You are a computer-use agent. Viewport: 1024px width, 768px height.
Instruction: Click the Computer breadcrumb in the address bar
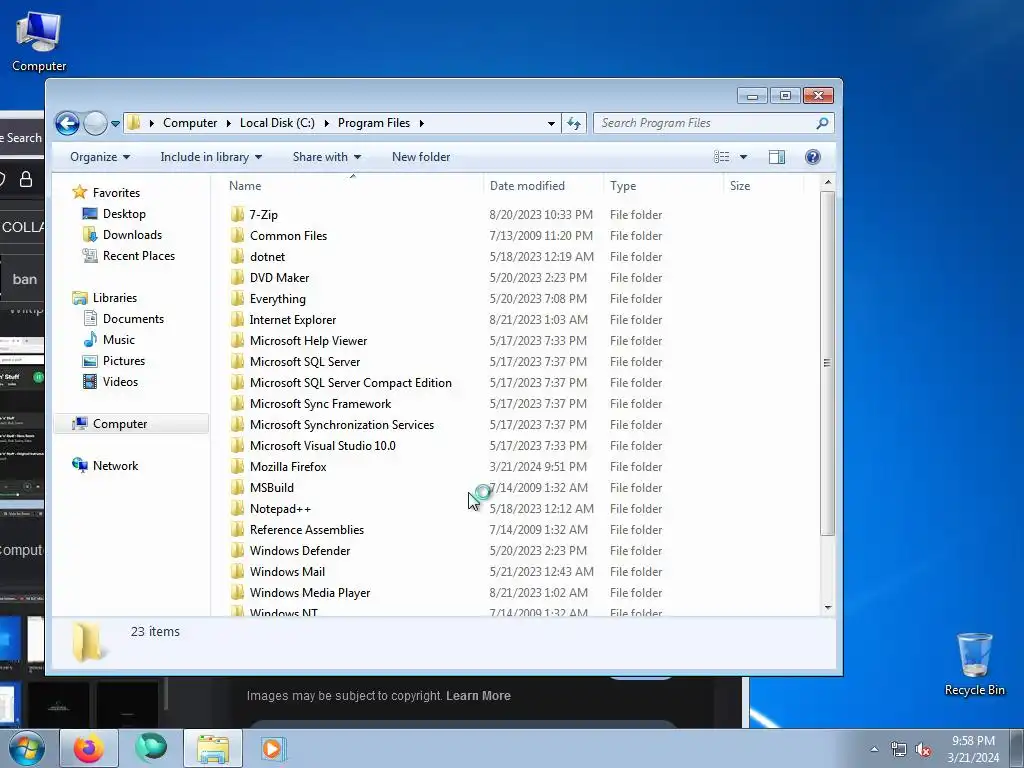tap(190, 123)
